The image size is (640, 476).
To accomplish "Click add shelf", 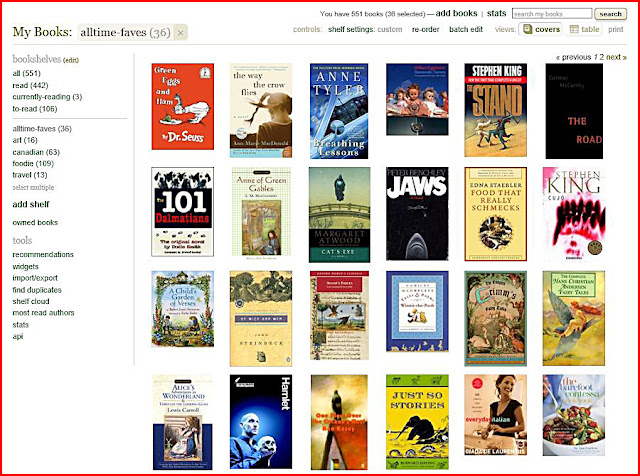I will pyautogui.click(x=31, y=204).
